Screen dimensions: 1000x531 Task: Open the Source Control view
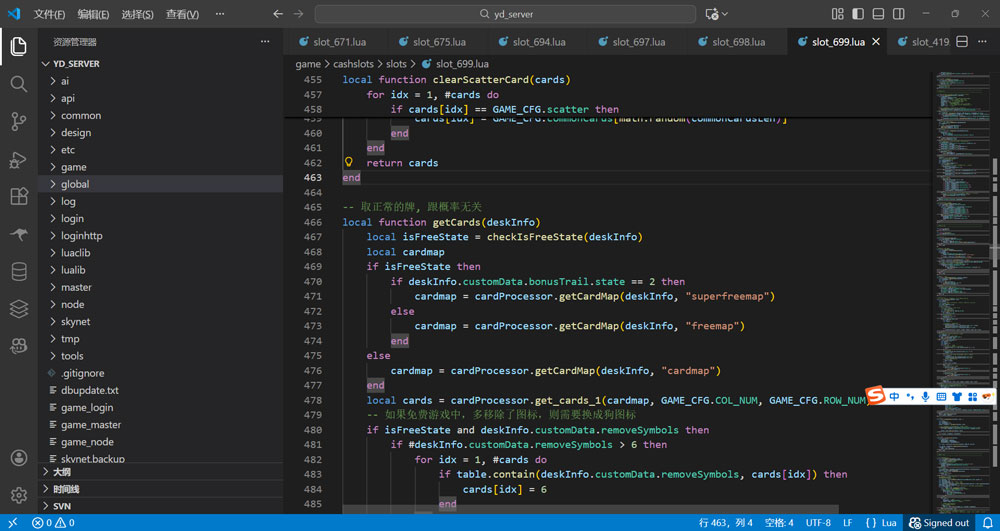click(18, 122)
